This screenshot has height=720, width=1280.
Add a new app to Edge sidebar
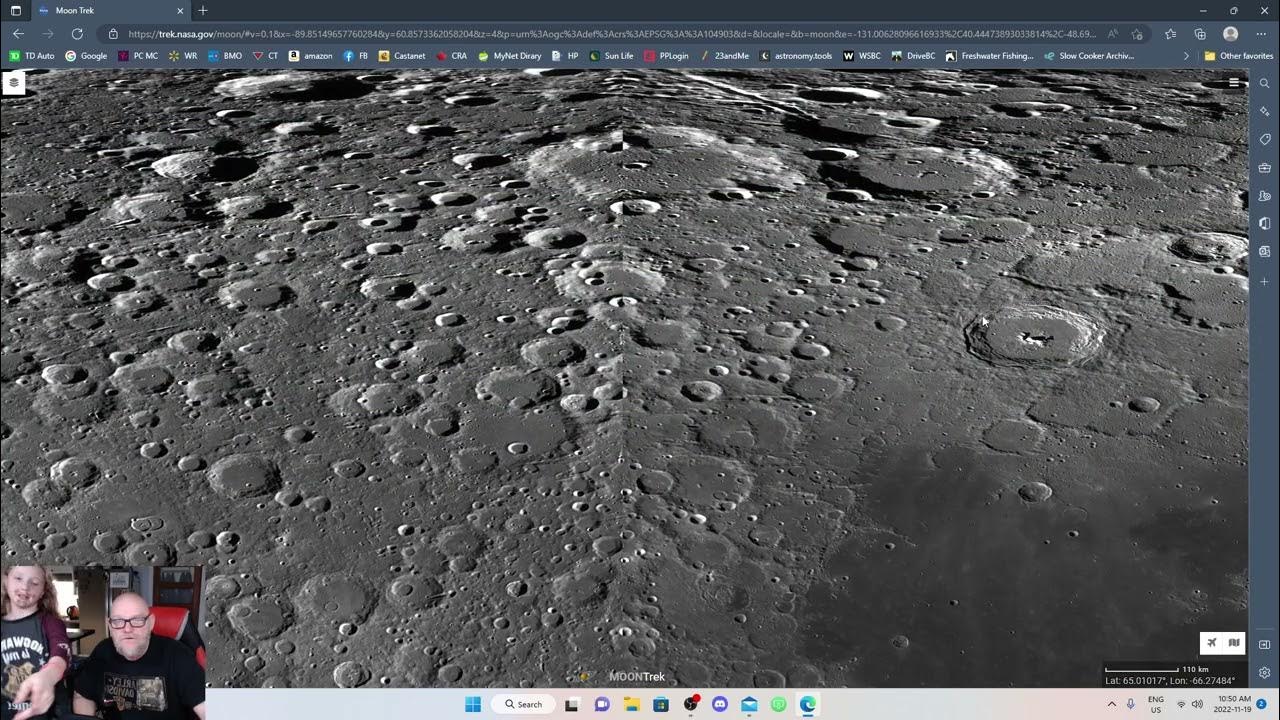pyautogui.click(x=1265, y=281)
